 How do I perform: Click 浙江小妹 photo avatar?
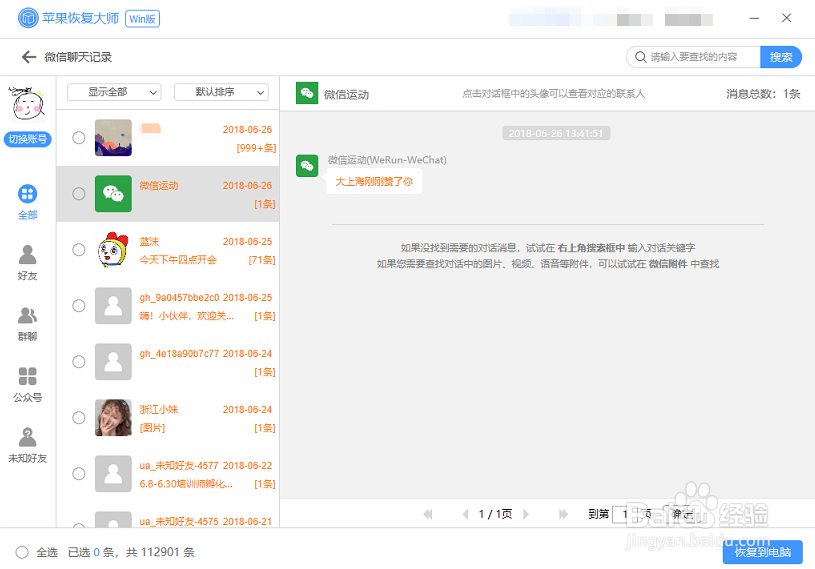coord(113,418)
